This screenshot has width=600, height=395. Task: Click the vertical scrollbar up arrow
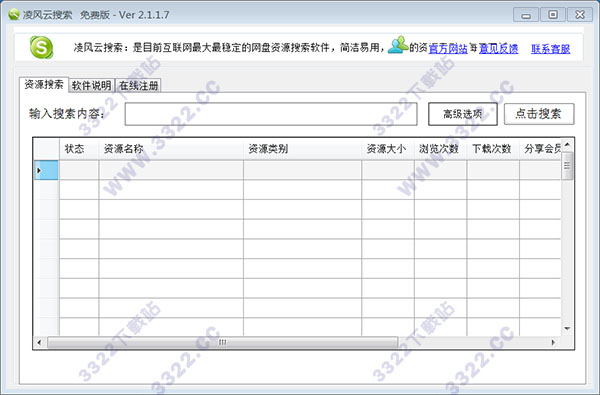coord(567,144)
